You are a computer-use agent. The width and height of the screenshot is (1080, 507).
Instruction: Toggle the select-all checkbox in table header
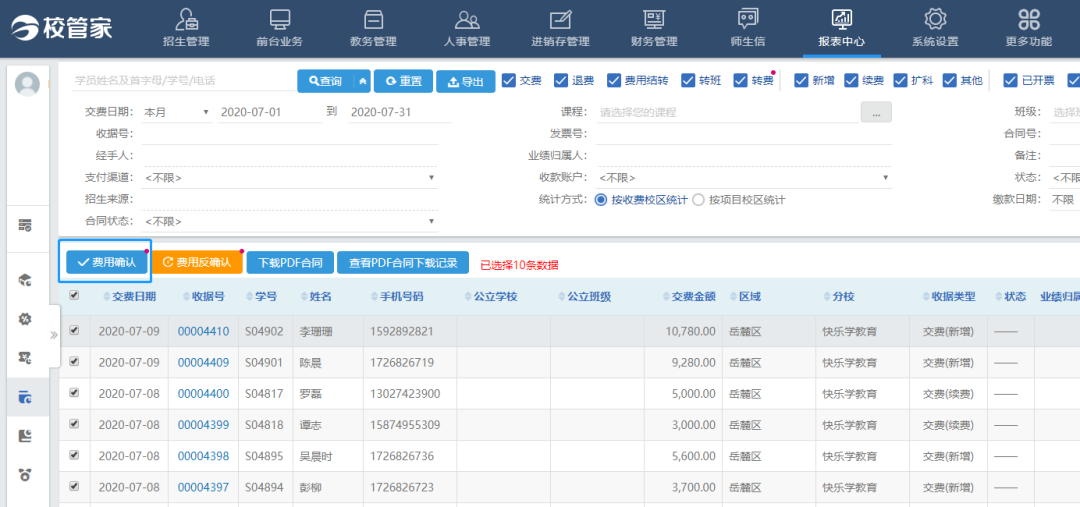click(x=74, y=296)
